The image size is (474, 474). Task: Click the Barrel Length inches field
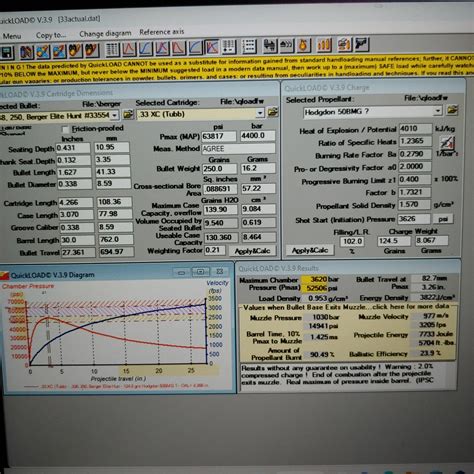tap(77, 240)
